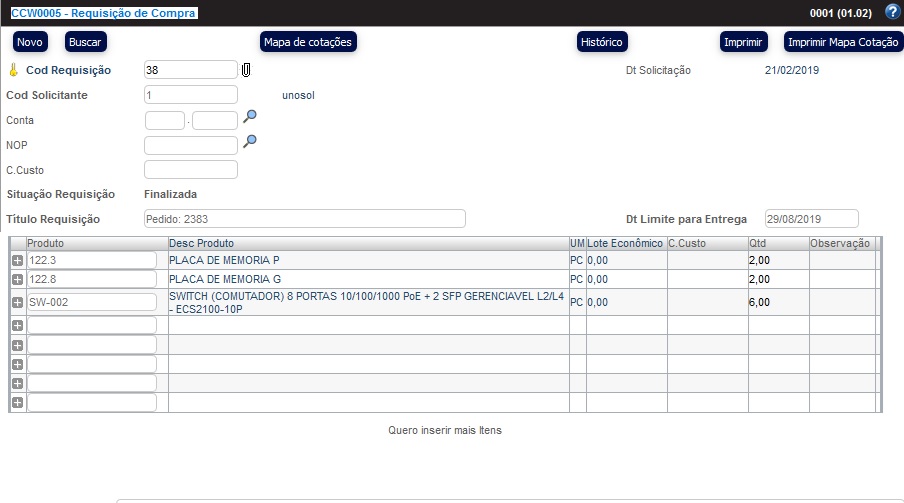
Task: Expand row SW-002 plus icon
Action: click(x=17, y=302)
